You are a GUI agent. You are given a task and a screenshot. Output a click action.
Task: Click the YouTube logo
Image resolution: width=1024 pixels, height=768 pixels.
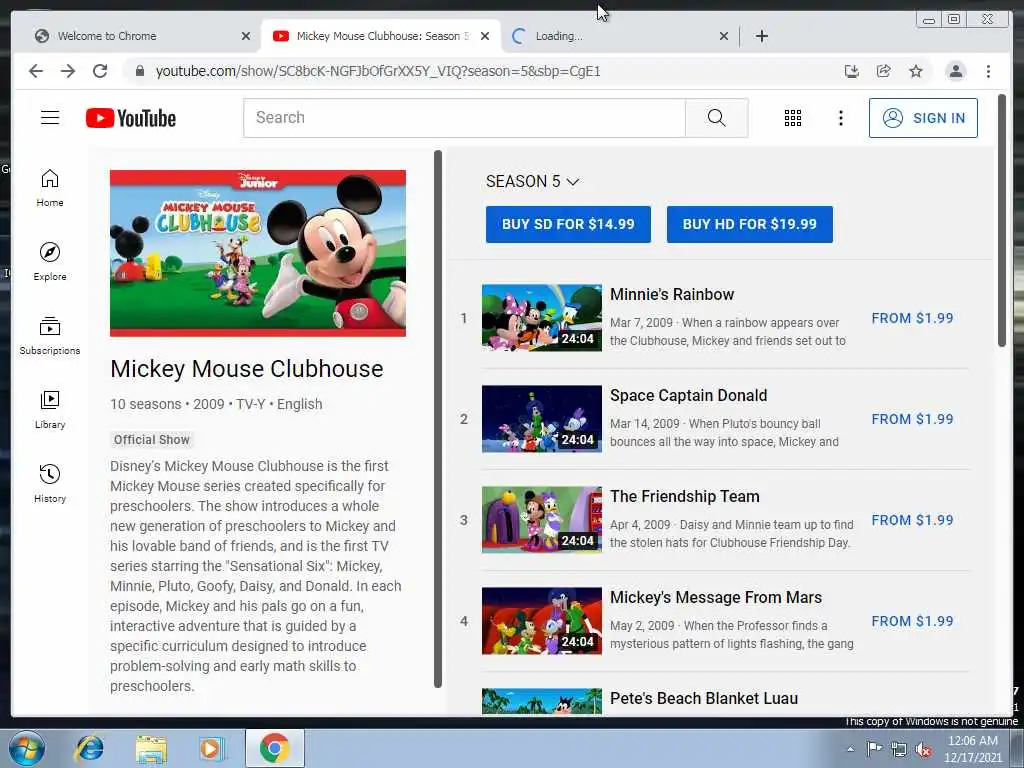tap(131, 118)
